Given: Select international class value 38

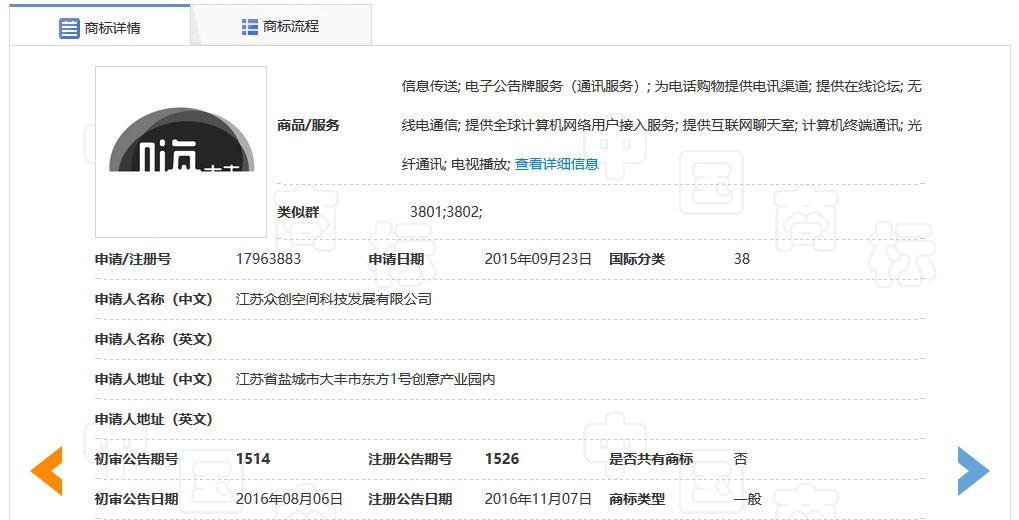Looking at the screenshot, I should (742, 259).
